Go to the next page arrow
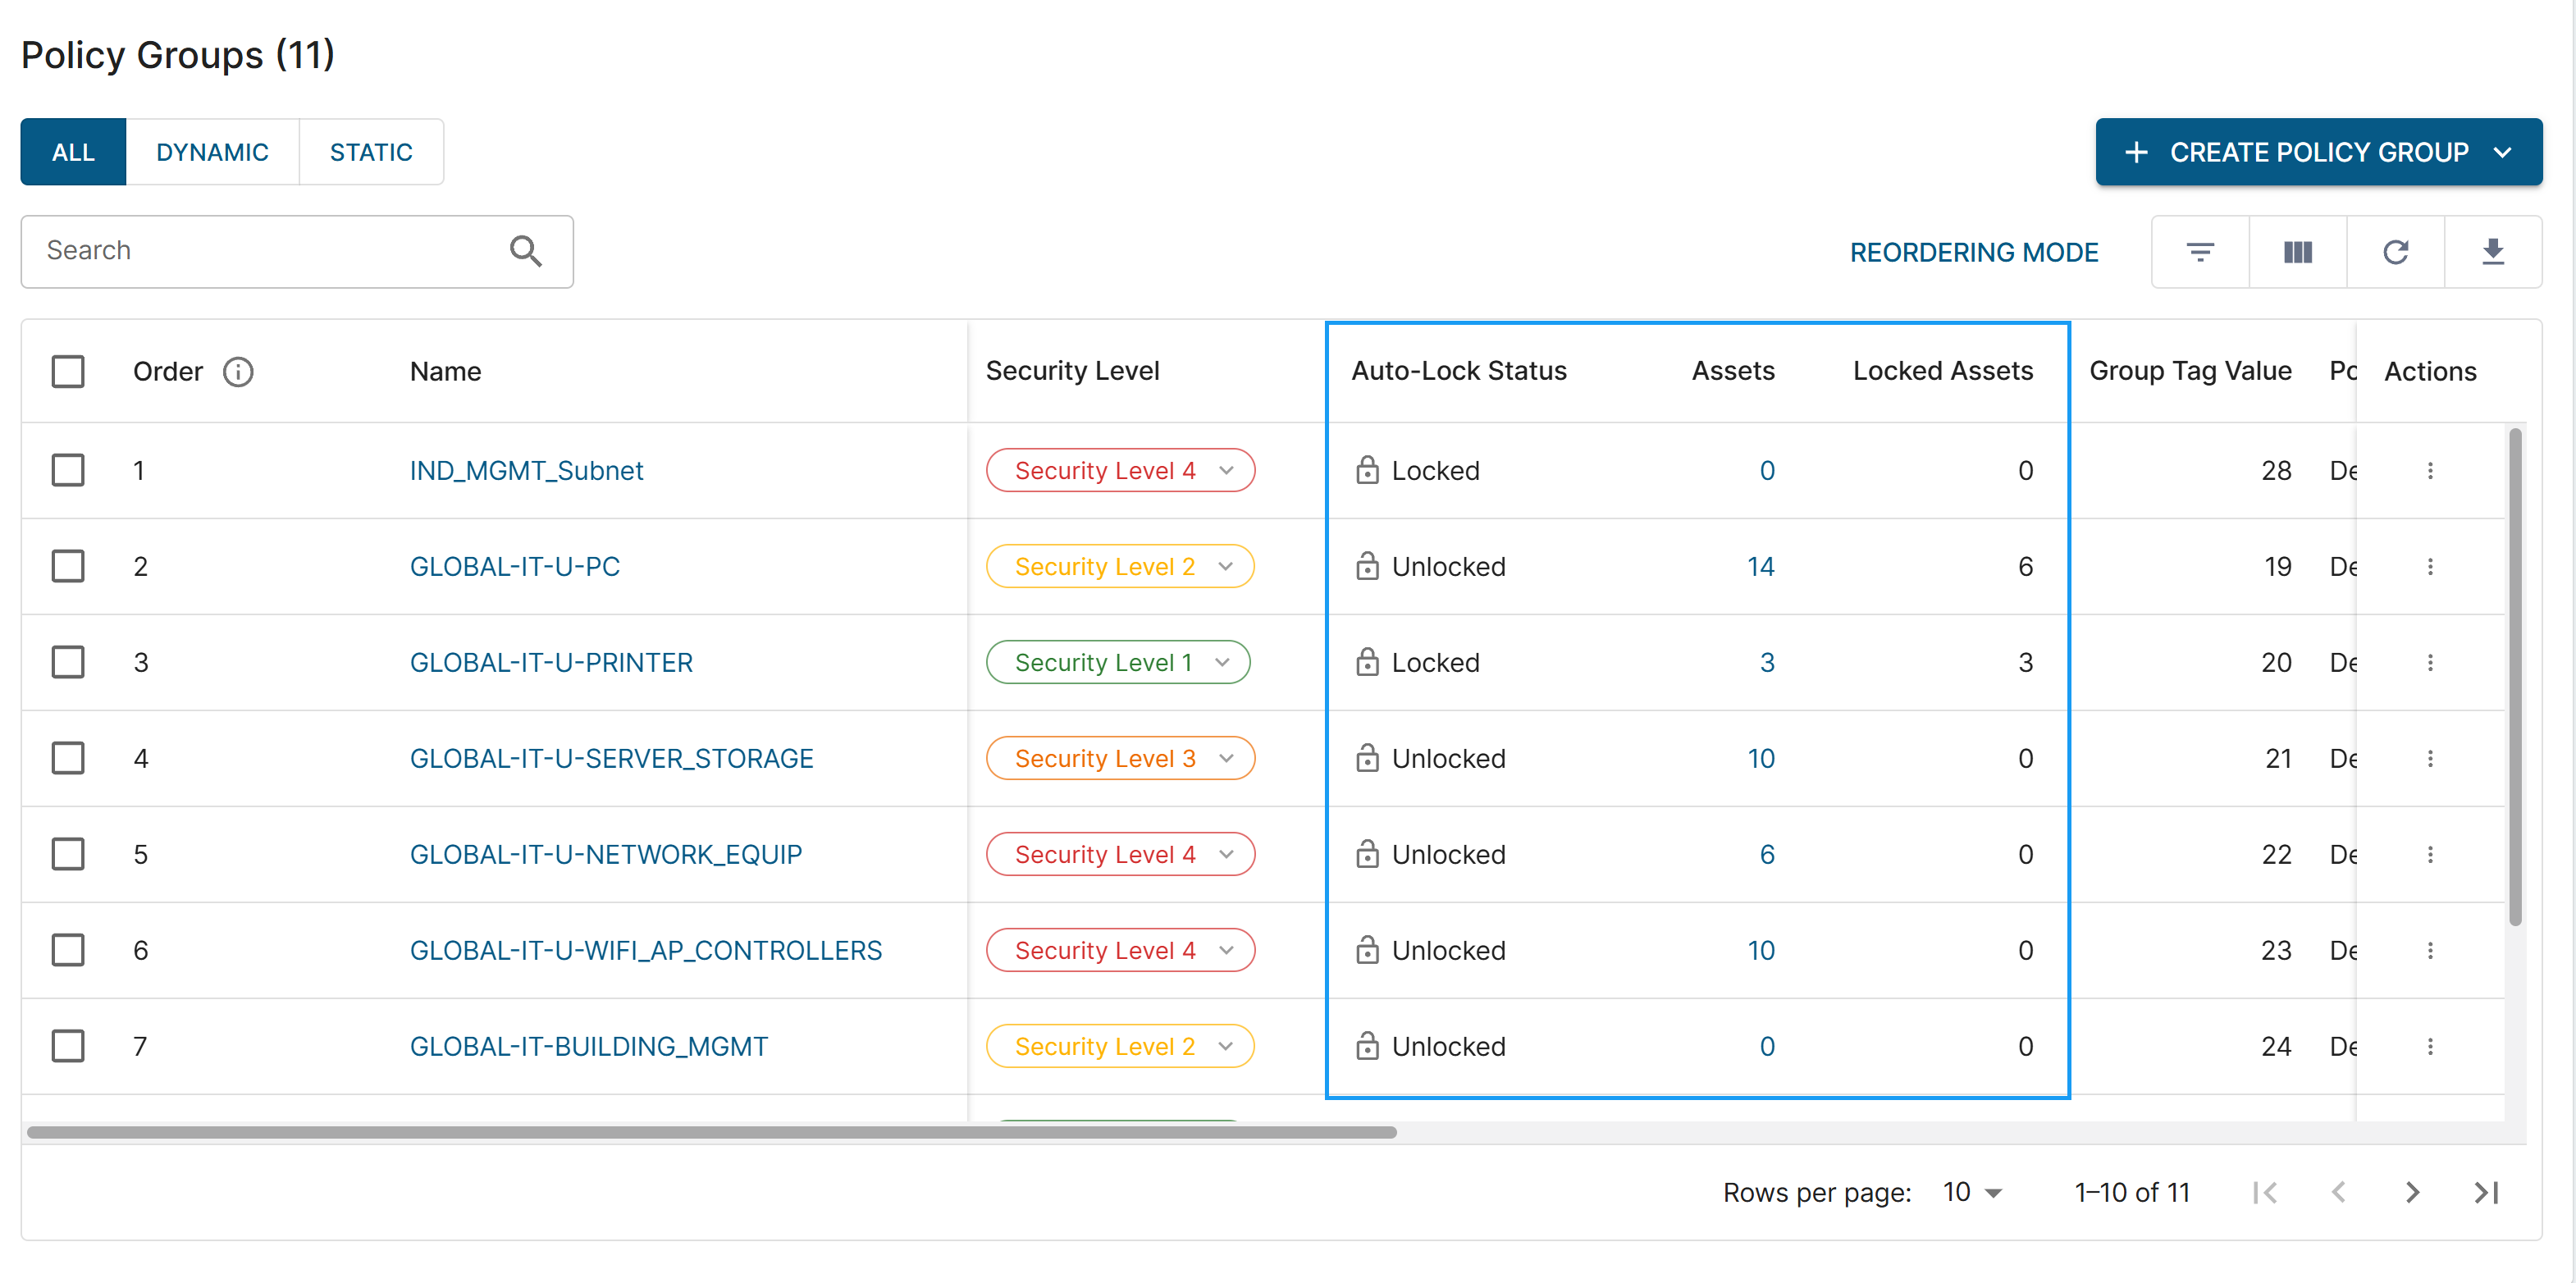Image resolution: width=2576 pixels, height=1283 pixels. click(x=2412, y=1192)
